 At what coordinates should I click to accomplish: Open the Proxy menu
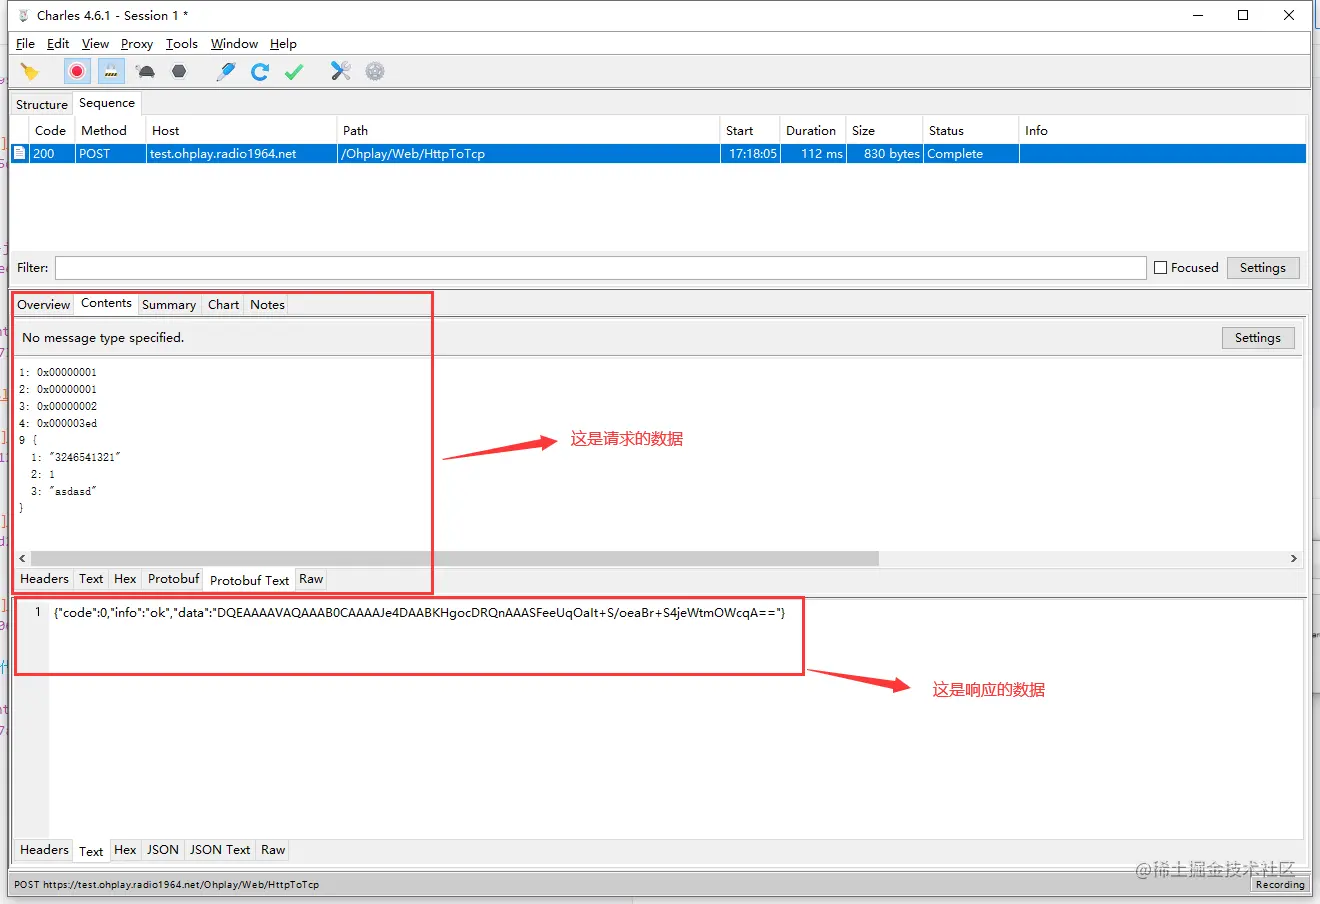pos(137,44)
